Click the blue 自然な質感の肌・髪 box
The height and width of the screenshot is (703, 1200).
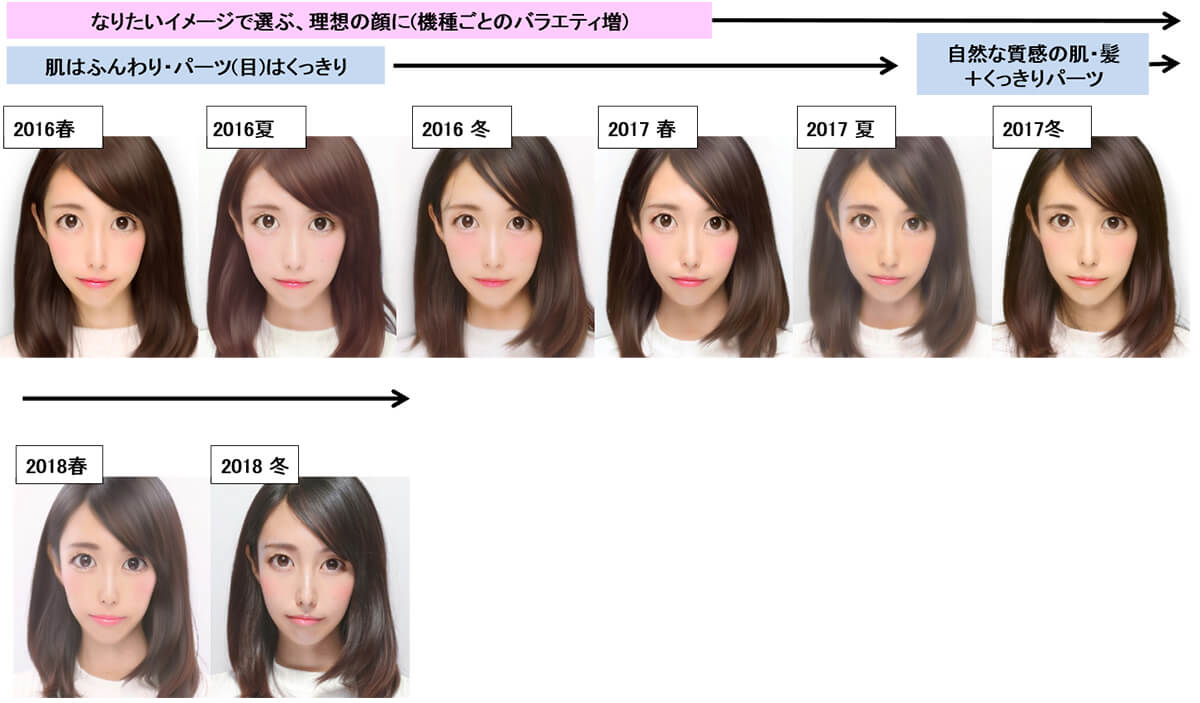pos(1032,66)
